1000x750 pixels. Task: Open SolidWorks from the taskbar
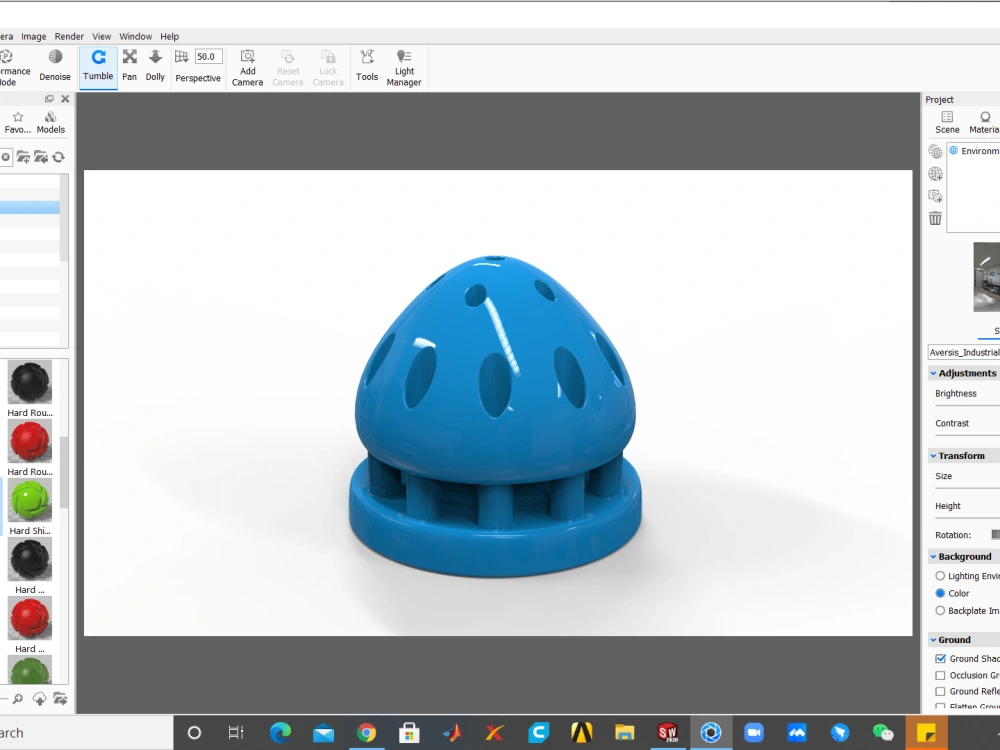click(667, 733)
